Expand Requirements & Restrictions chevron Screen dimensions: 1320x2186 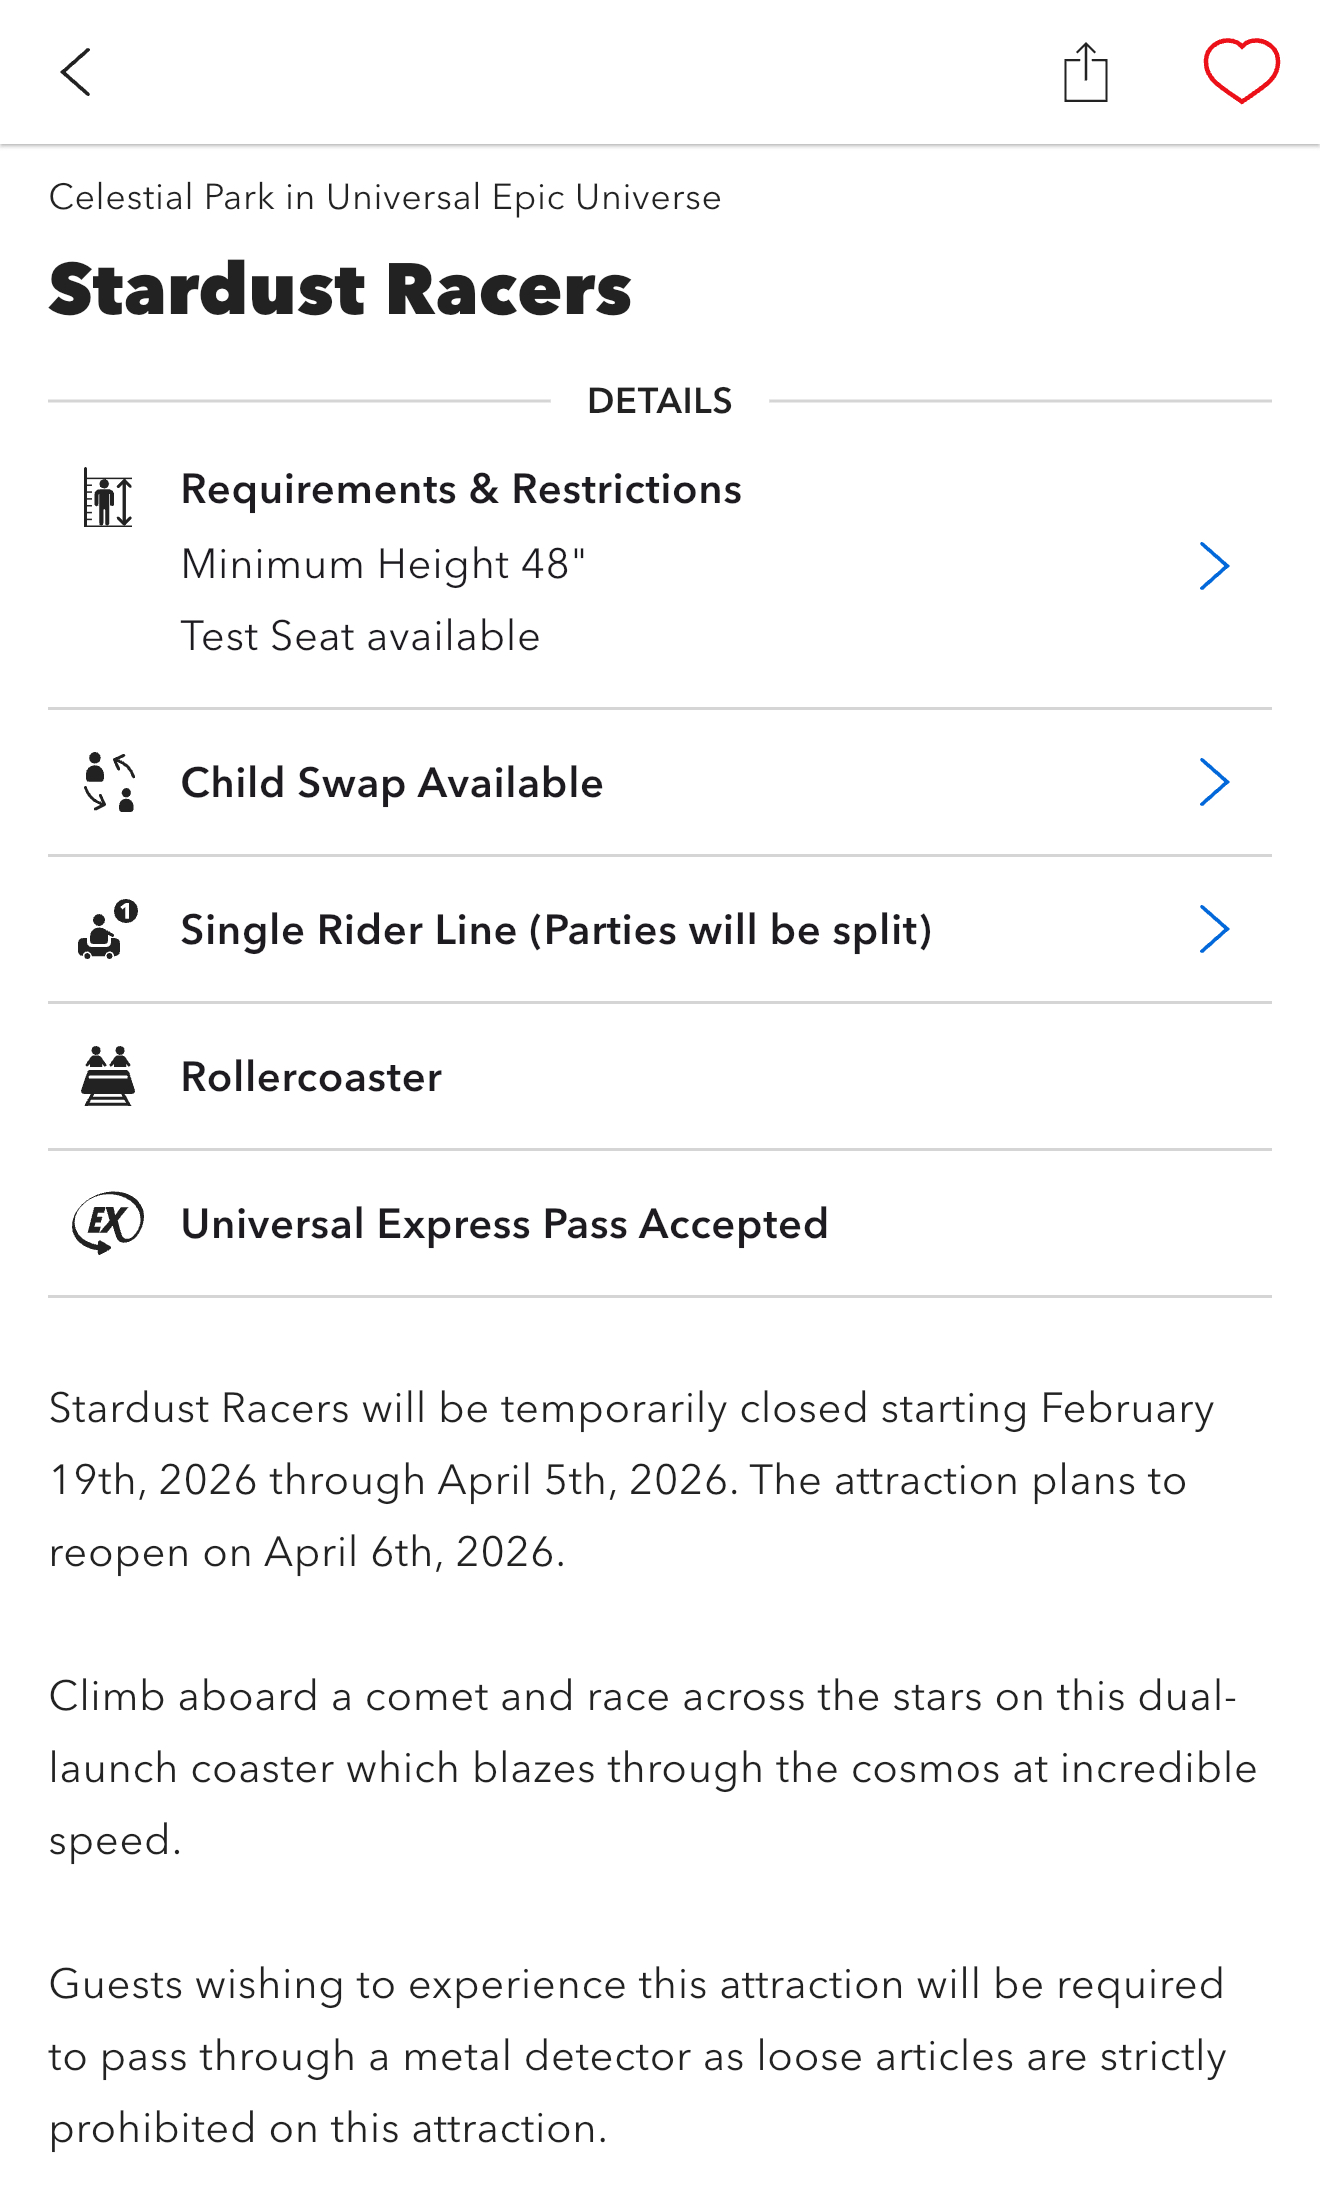1213,566
